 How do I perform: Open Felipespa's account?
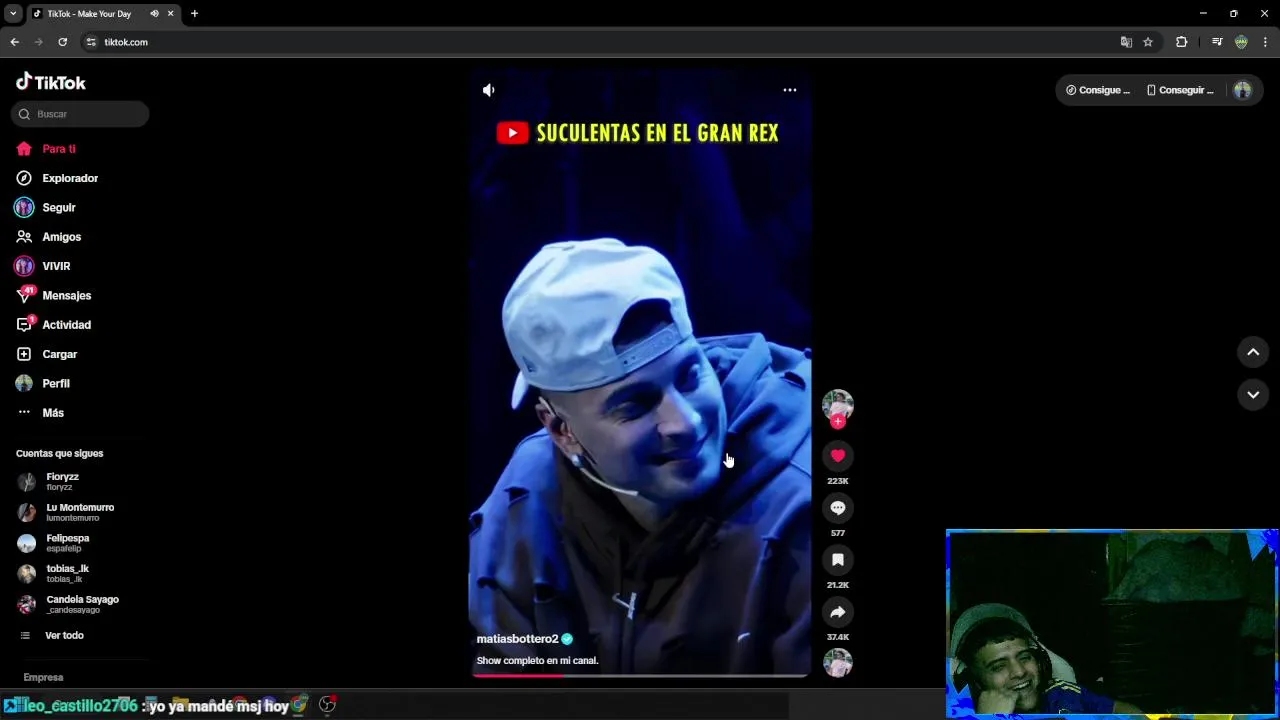pyautogui.click(x=55, y=543)
